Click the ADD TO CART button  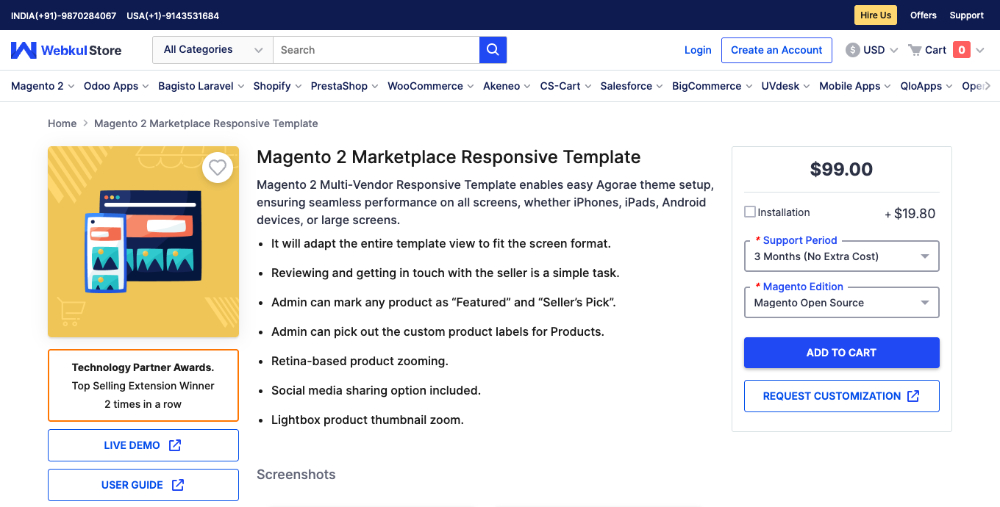(841, 353)
